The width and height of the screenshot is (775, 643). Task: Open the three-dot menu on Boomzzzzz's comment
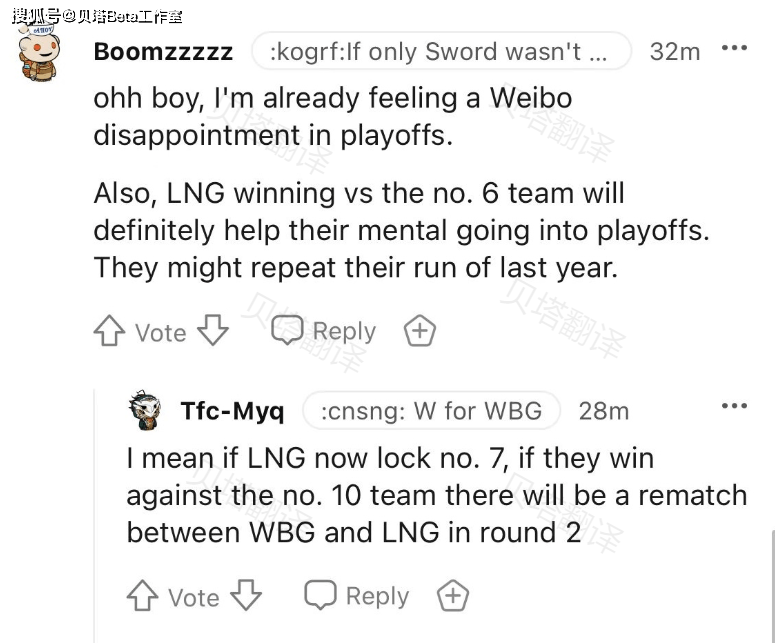[734, 48]
